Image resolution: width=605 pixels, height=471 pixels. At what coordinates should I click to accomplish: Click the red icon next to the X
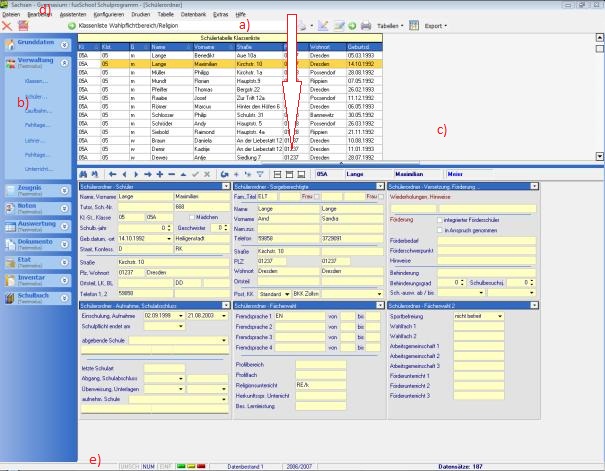click(x=23, y=26)
